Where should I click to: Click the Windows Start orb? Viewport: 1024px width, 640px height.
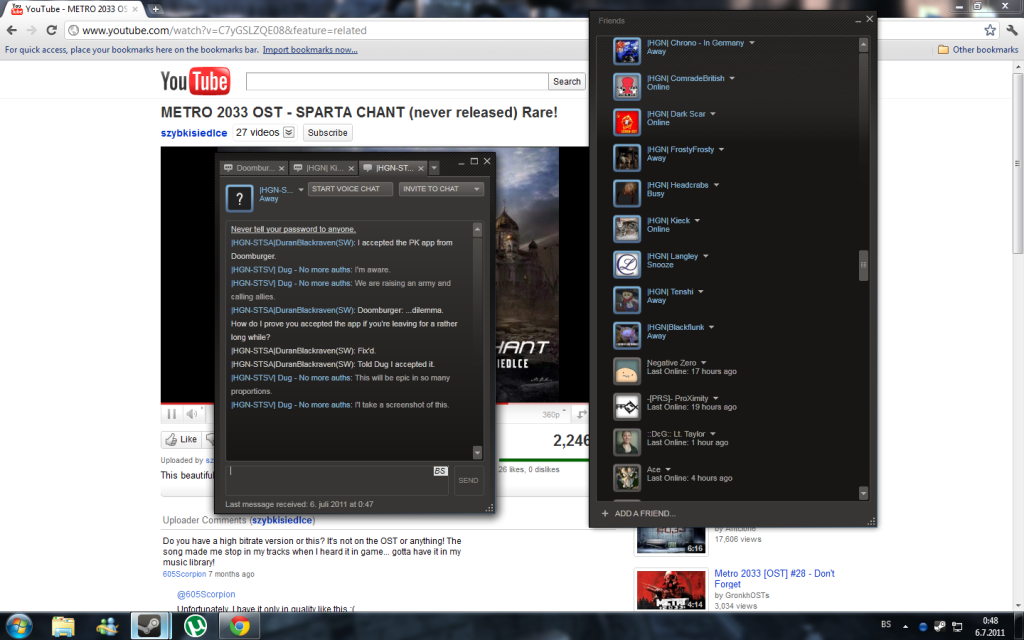click(x=18, y=626)
